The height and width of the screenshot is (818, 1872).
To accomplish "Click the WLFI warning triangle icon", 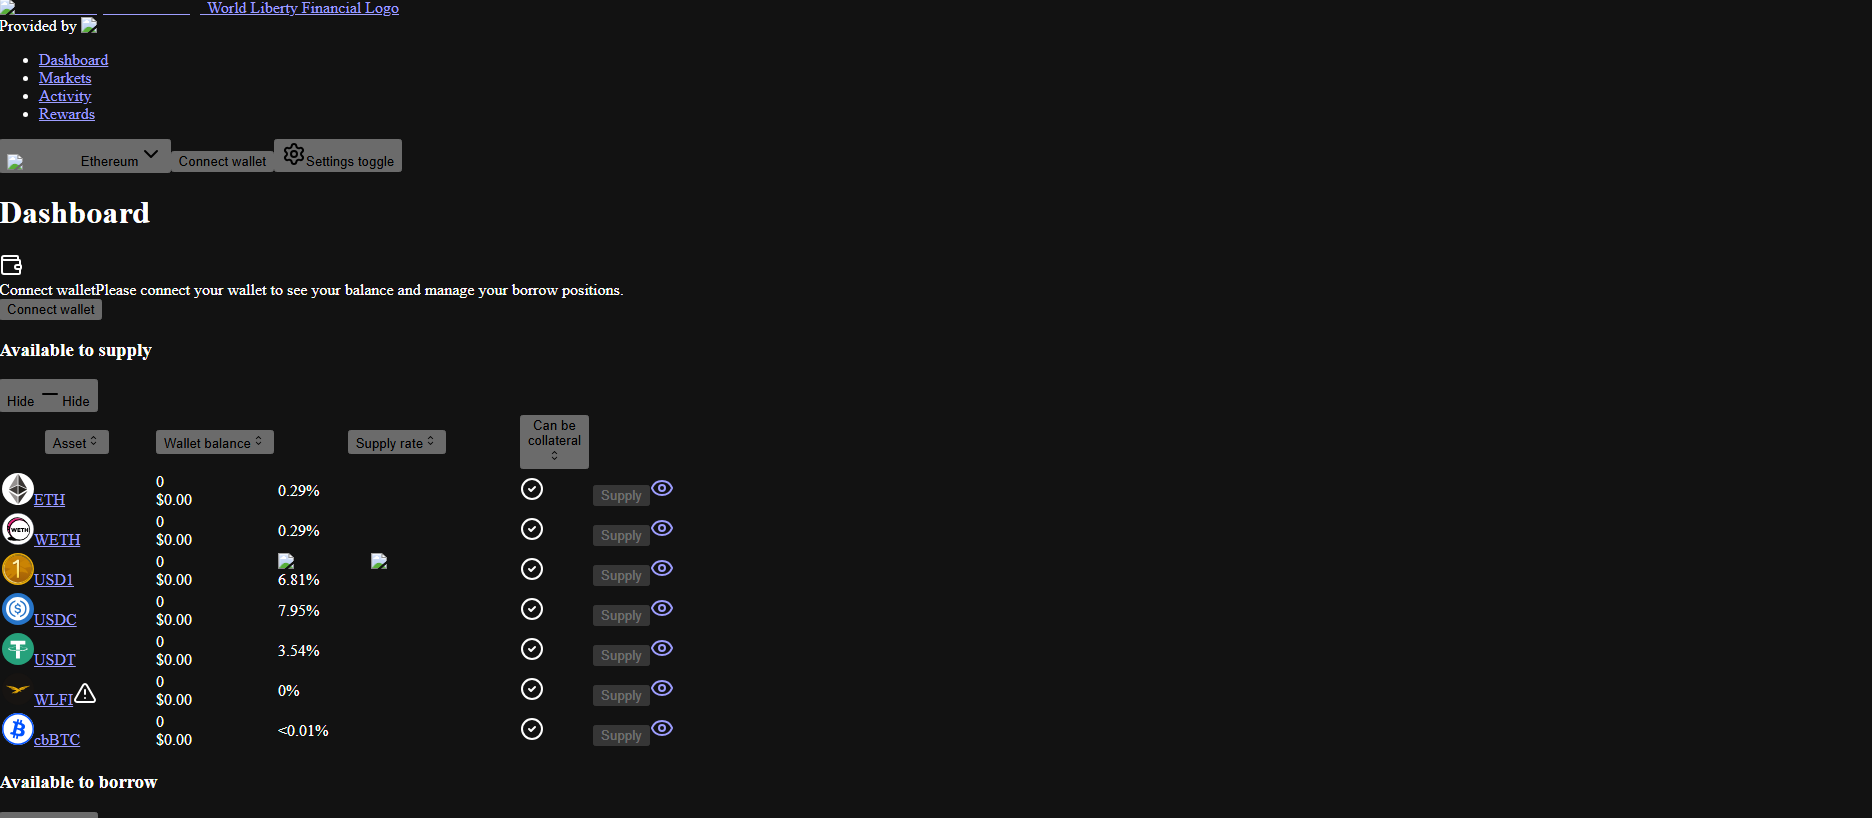I will [85, 693].
